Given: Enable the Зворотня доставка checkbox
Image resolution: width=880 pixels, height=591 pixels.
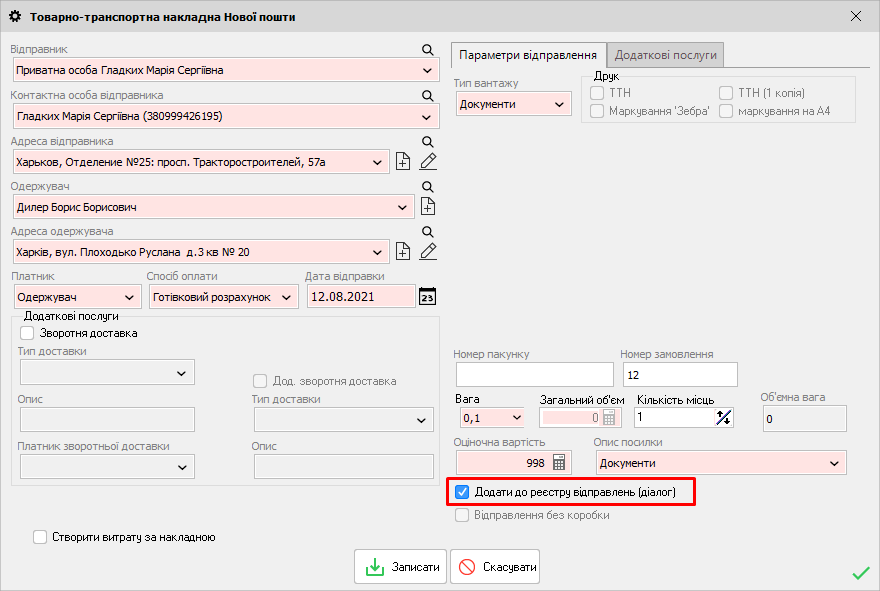Looking at the screenshot, I should pyautogui.click(x=27, y=333).
